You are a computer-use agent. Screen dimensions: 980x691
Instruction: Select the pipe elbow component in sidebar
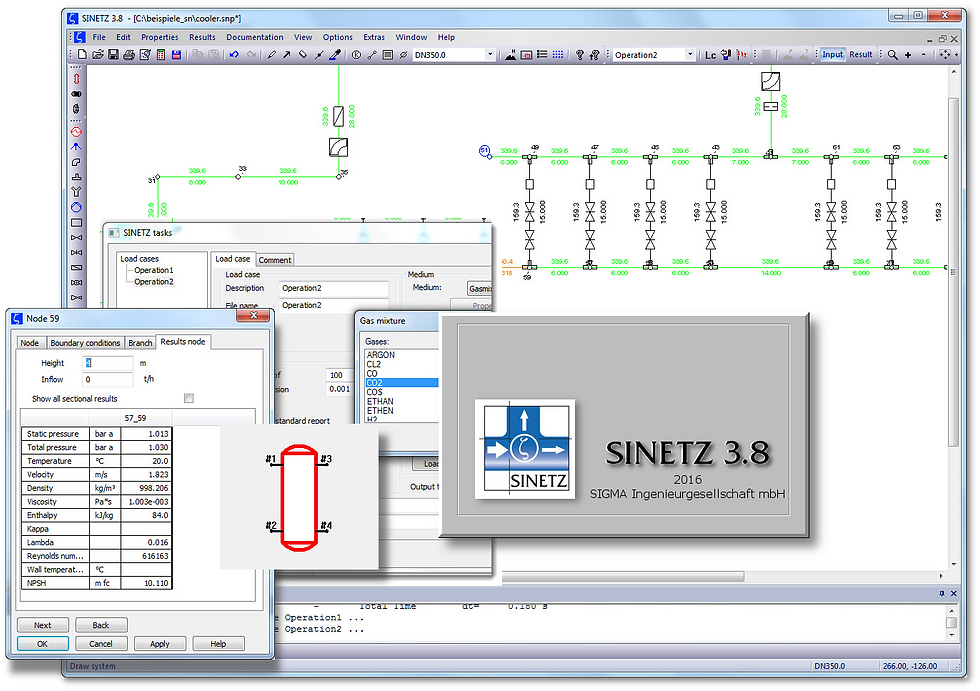point(76,162)
